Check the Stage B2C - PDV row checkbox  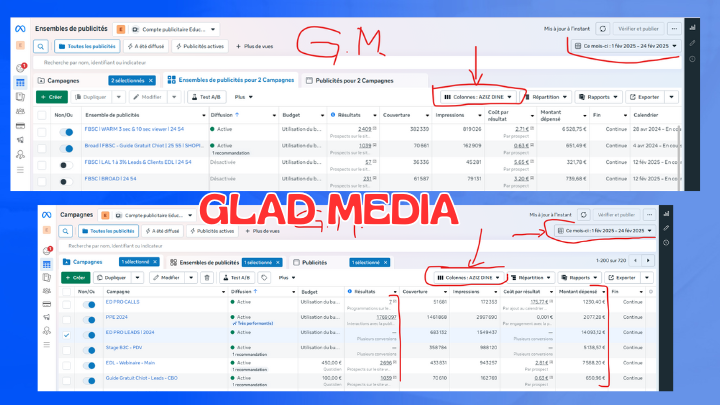pos(67,350)
